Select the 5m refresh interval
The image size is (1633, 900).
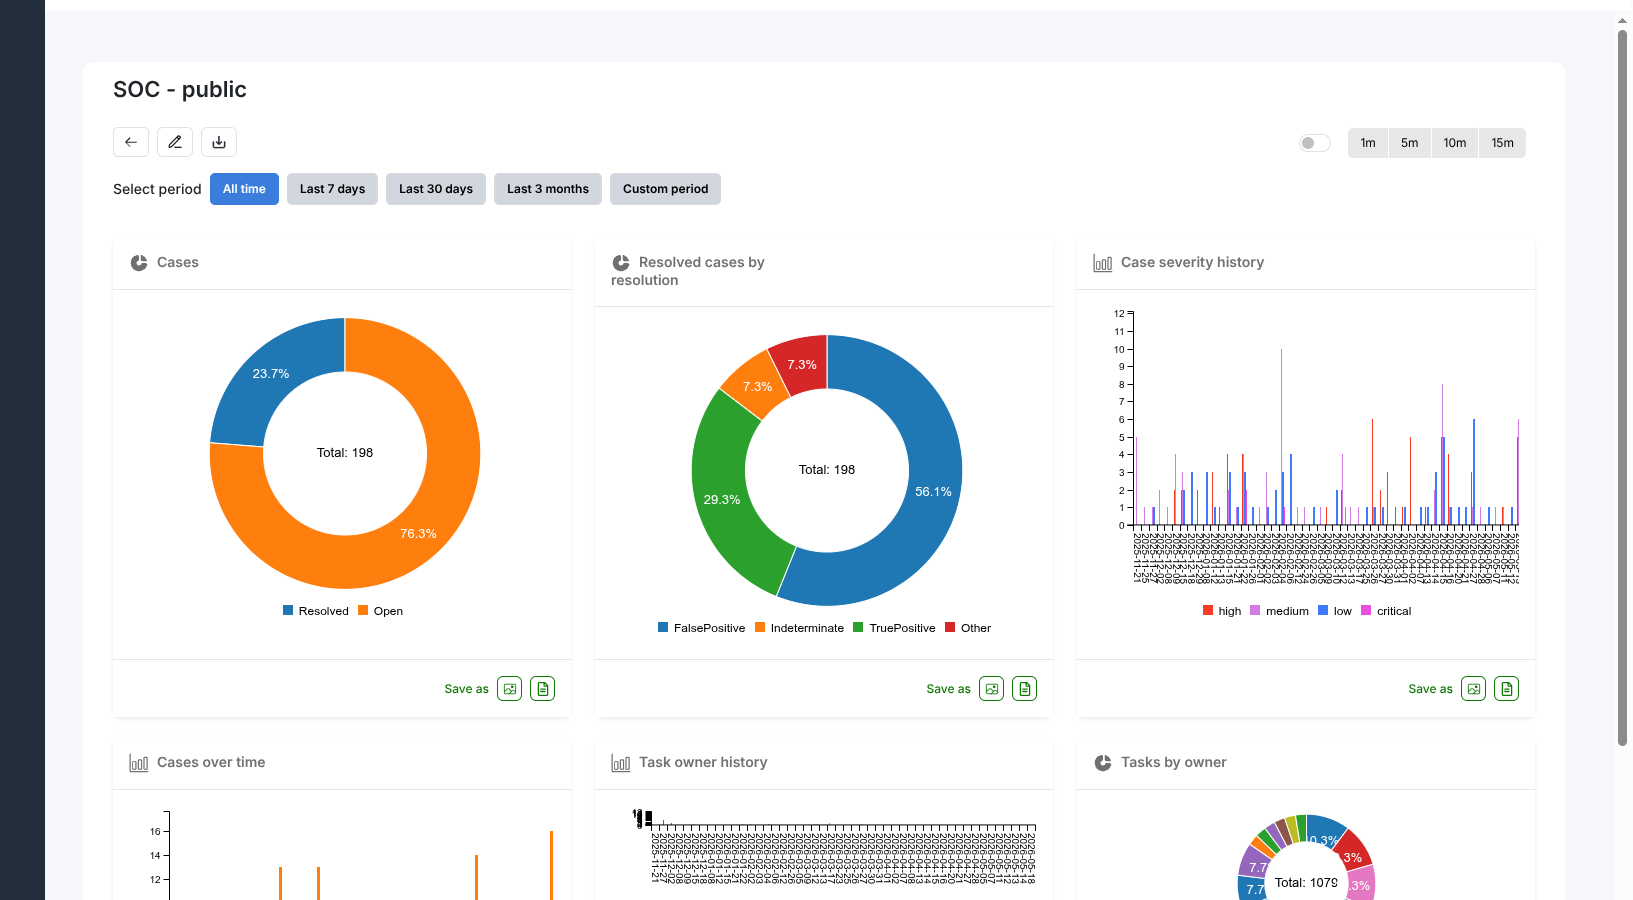pyautogui.click(x=1409, y=143)
